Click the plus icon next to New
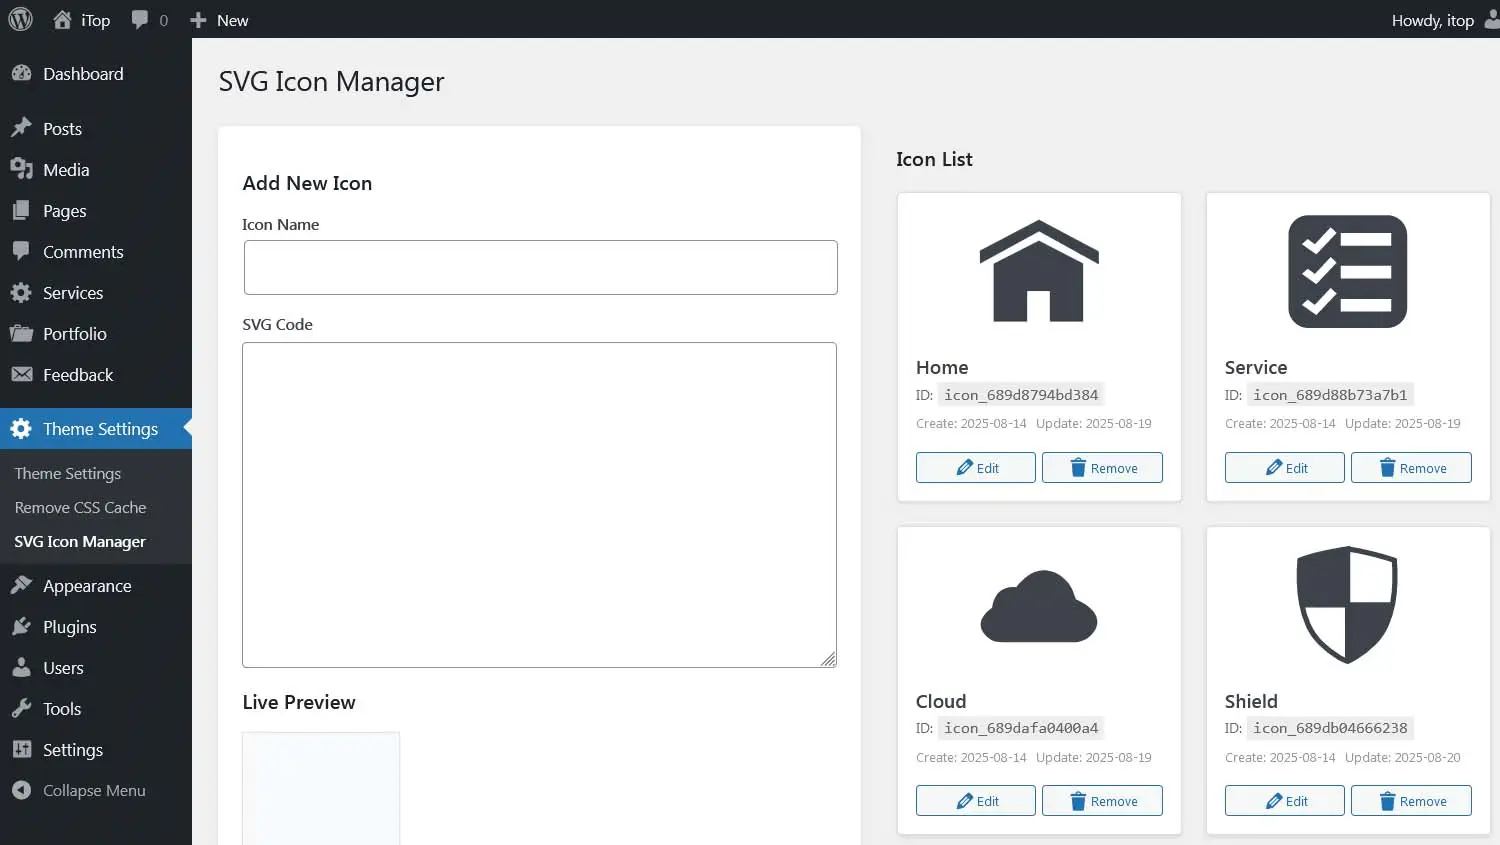 tap(198, 20)
